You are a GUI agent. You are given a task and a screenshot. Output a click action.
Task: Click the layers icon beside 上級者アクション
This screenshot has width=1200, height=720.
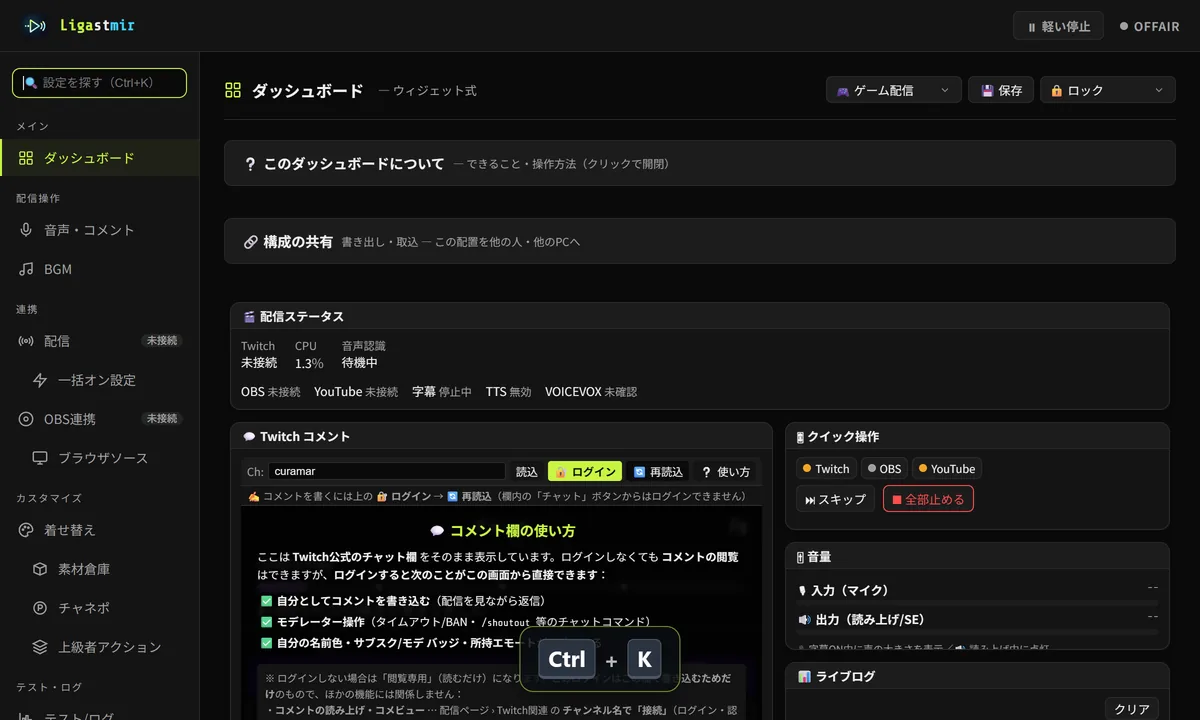[40, 647]
